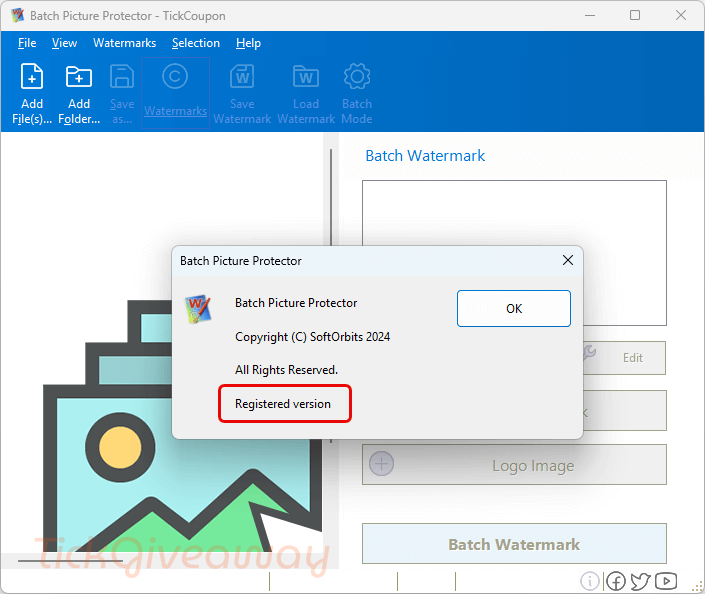Click the Save Watermark toolbar icon

point(242,76)
